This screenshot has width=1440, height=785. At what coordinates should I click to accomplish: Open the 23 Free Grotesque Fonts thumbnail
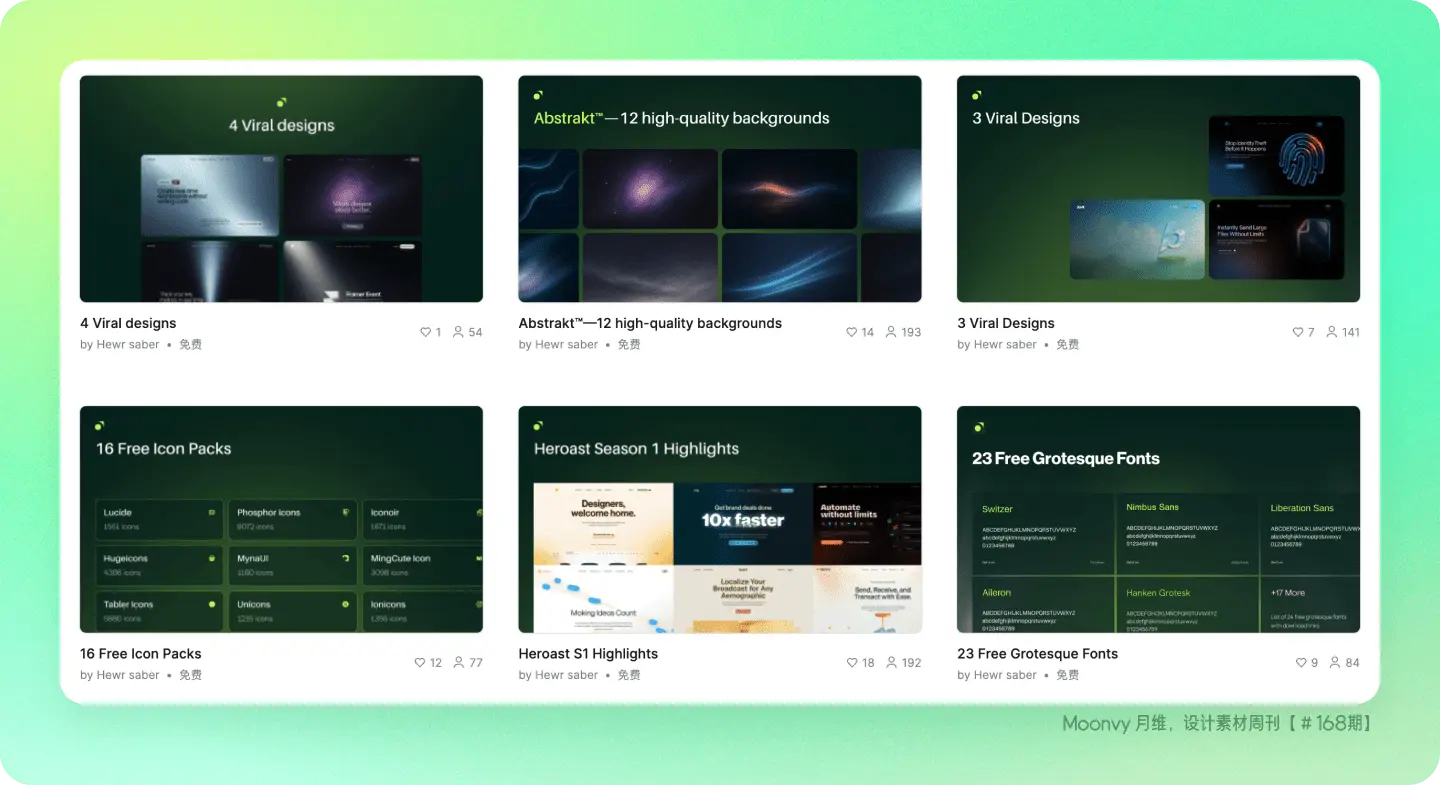1158,519
